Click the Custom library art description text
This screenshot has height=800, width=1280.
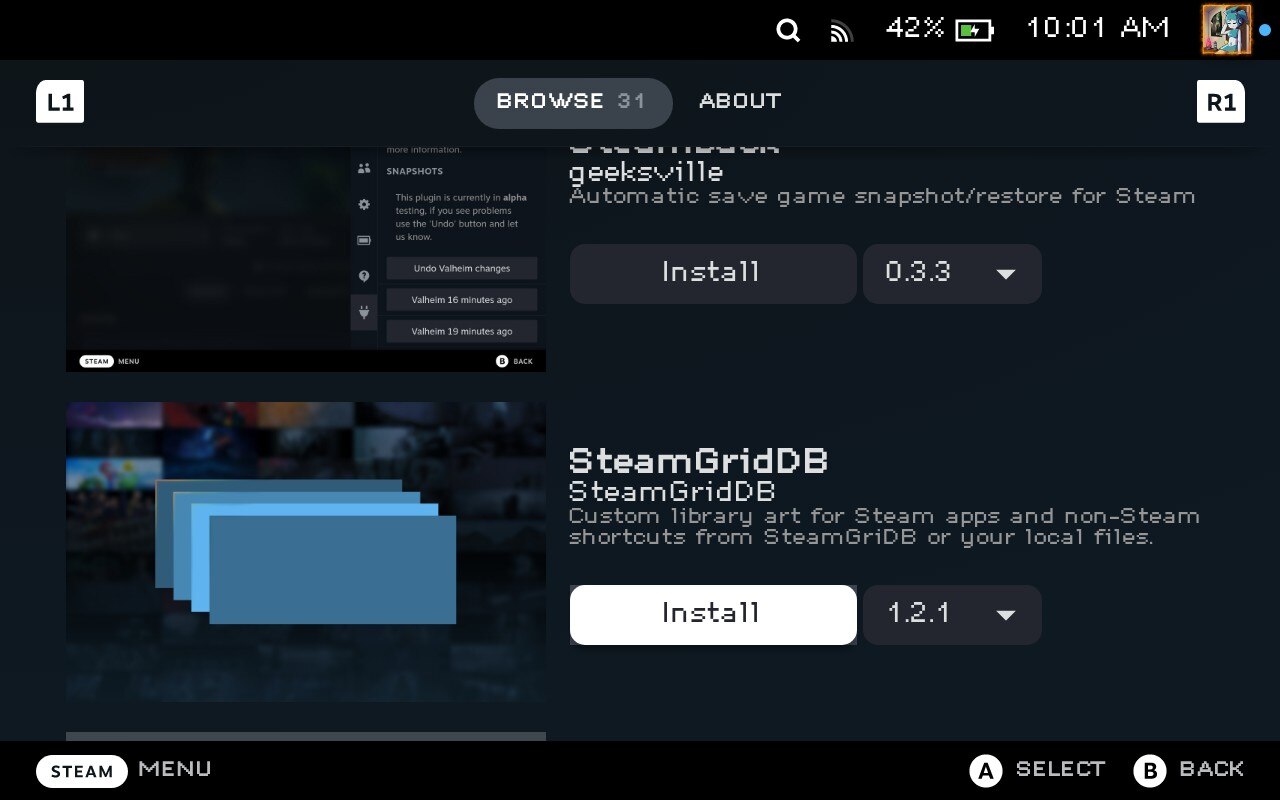click(x=884, y=527)
